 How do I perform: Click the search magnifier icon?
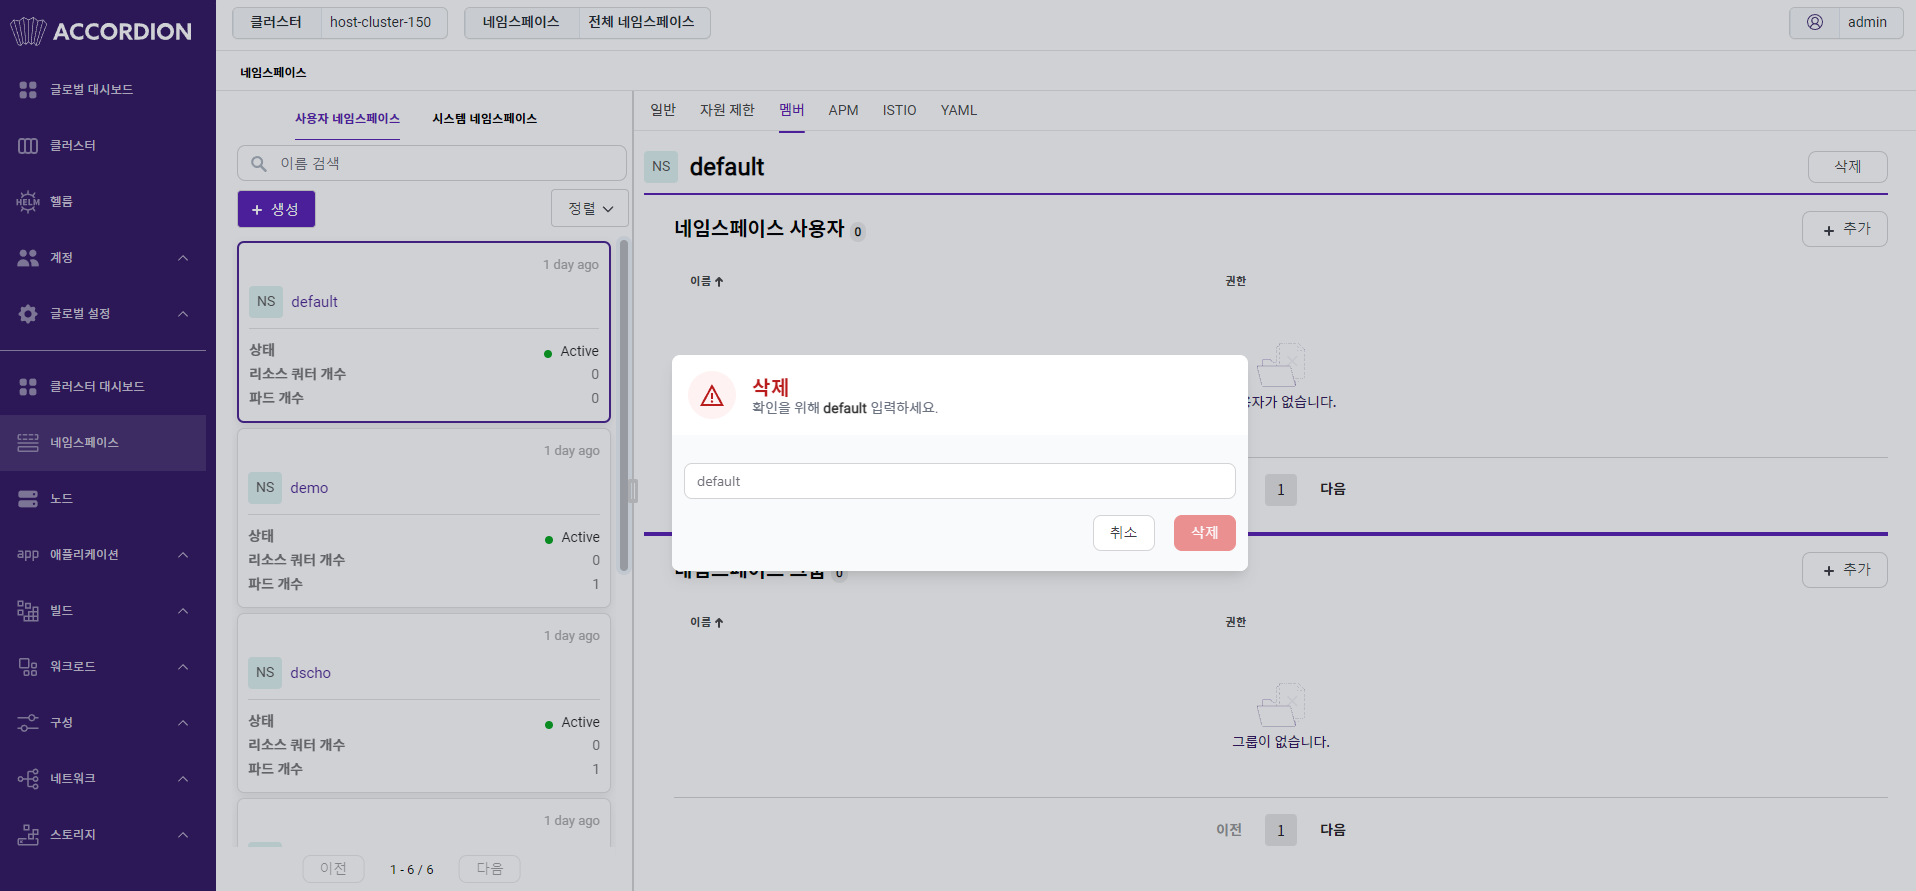click(259, 164)
